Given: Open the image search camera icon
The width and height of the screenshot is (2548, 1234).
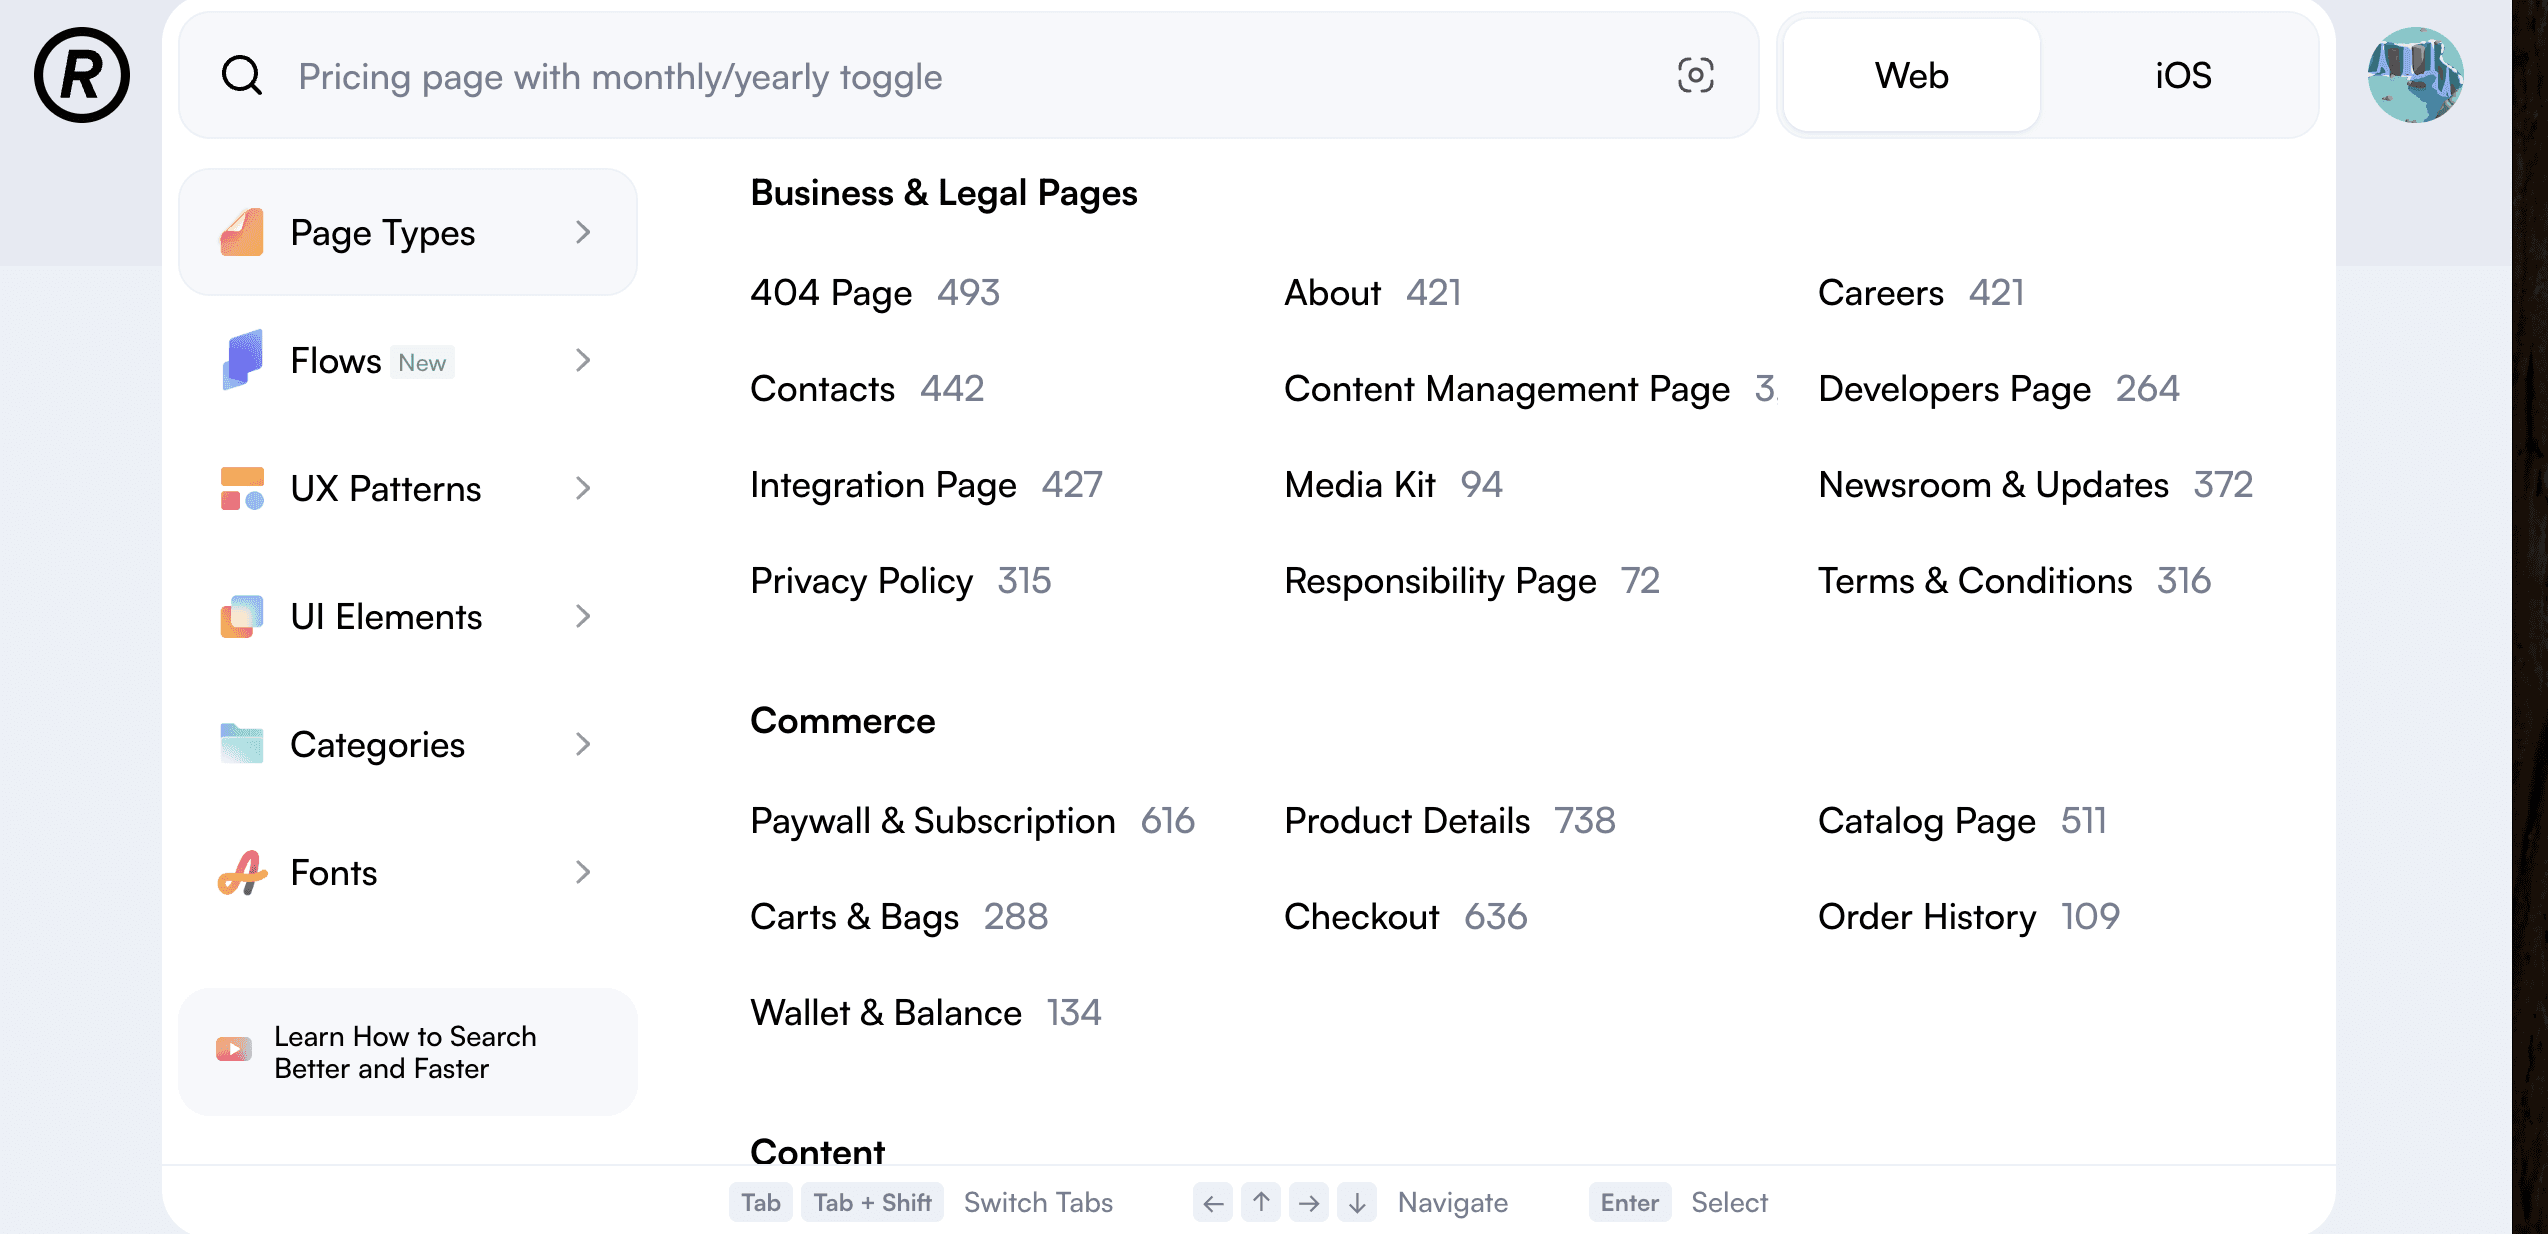Looking at the screenshot, I should (1695, 76).
